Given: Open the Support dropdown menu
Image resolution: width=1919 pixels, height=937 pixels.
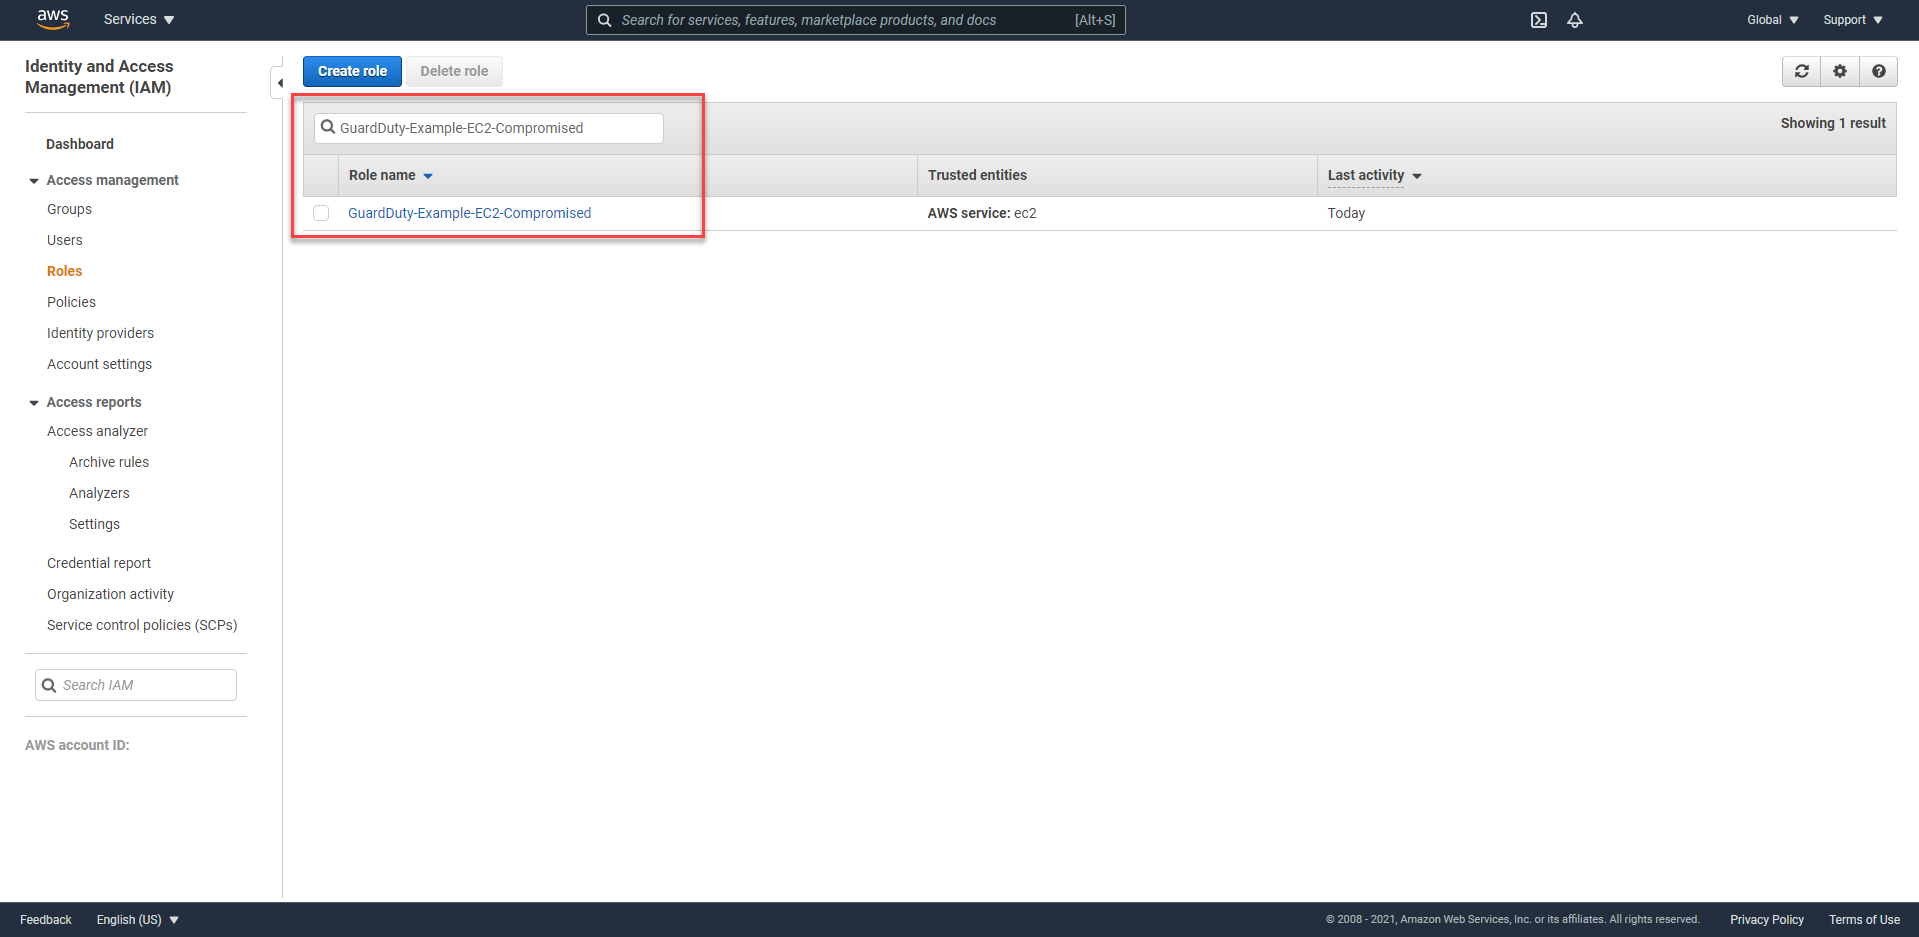Looking at the screenshot, I should [1853, 20].
